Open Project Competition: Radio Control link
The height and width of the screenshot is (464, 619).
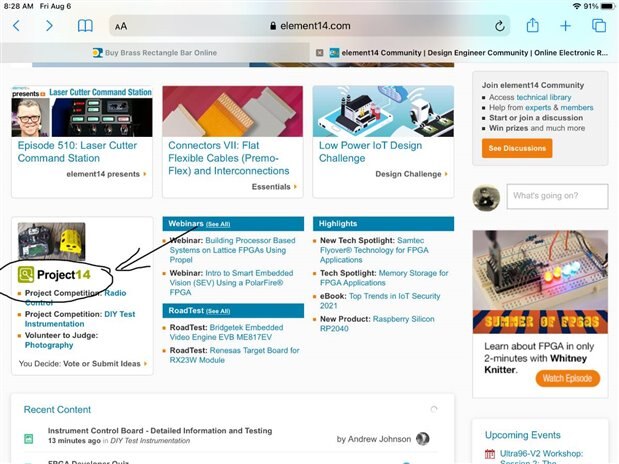pyautogui.click(x=75, y=298)
